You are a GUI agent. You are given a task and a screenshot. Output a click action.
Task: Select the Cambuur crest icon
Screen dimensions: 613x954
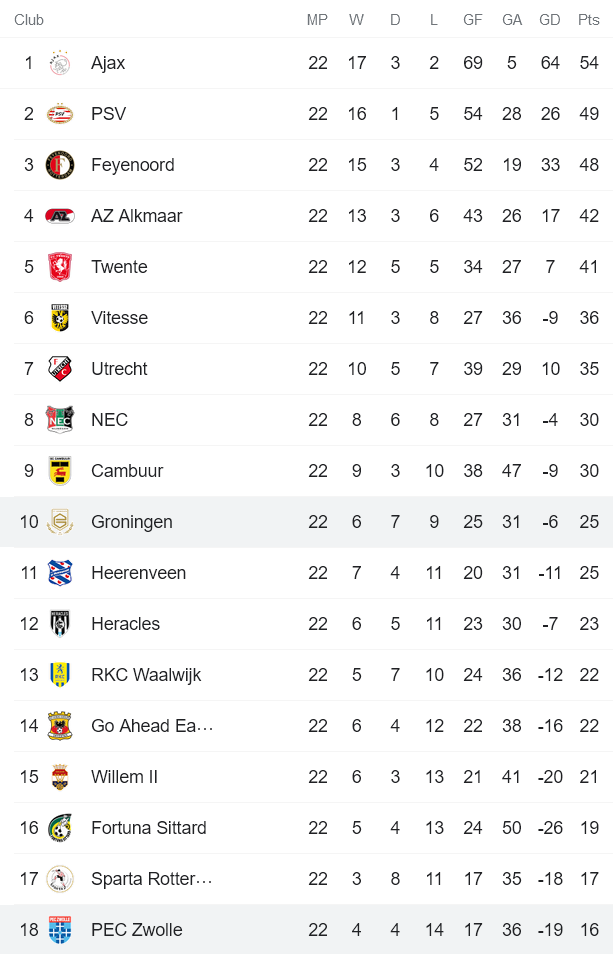(x=60, y=471)
